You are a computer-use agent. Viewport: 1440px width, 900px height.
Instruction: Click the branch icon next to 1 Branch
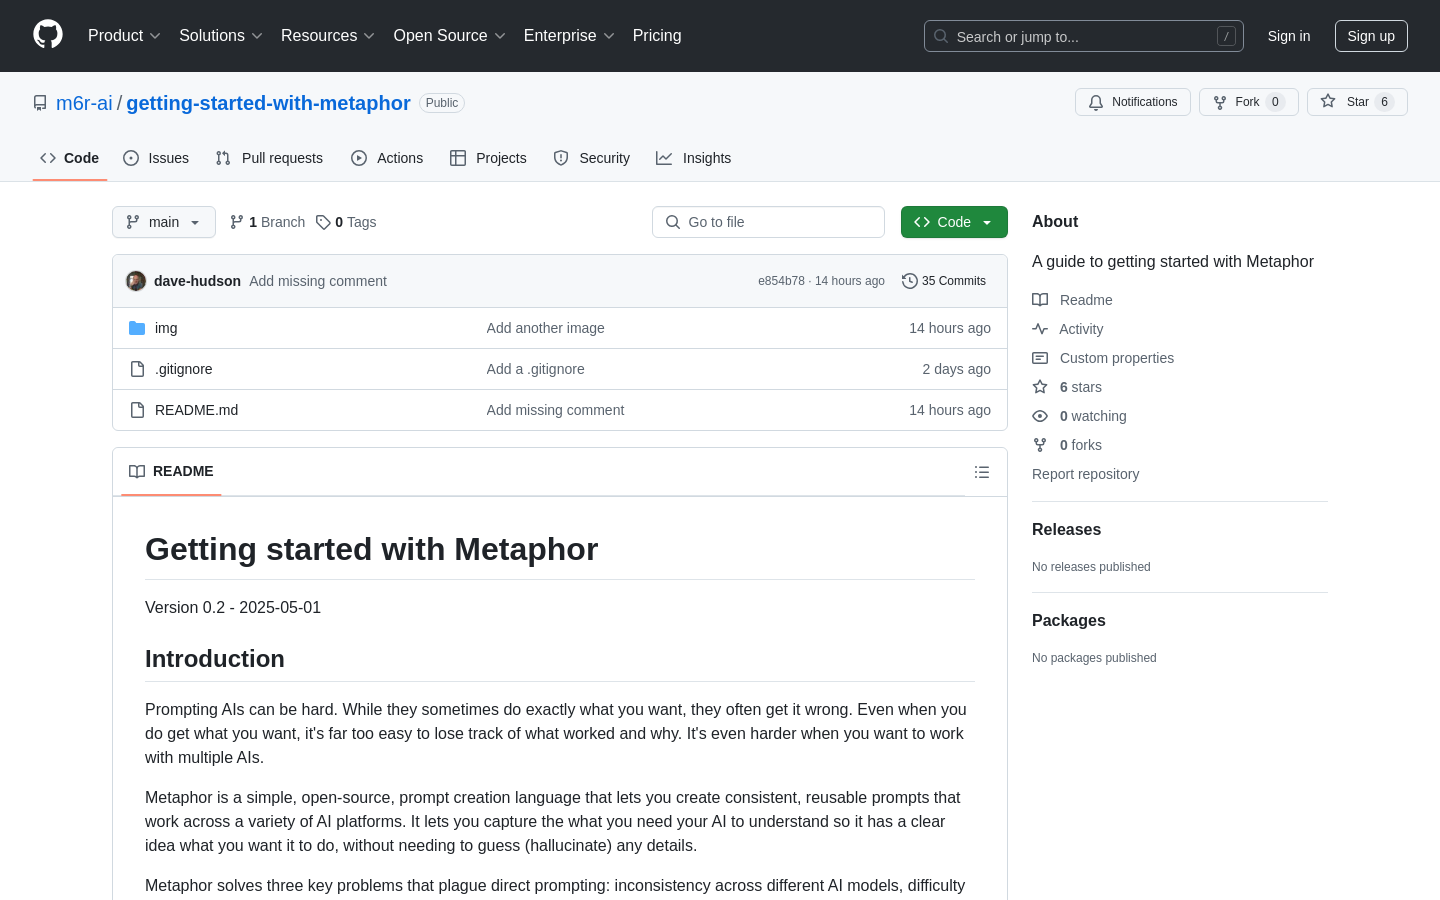237,222
